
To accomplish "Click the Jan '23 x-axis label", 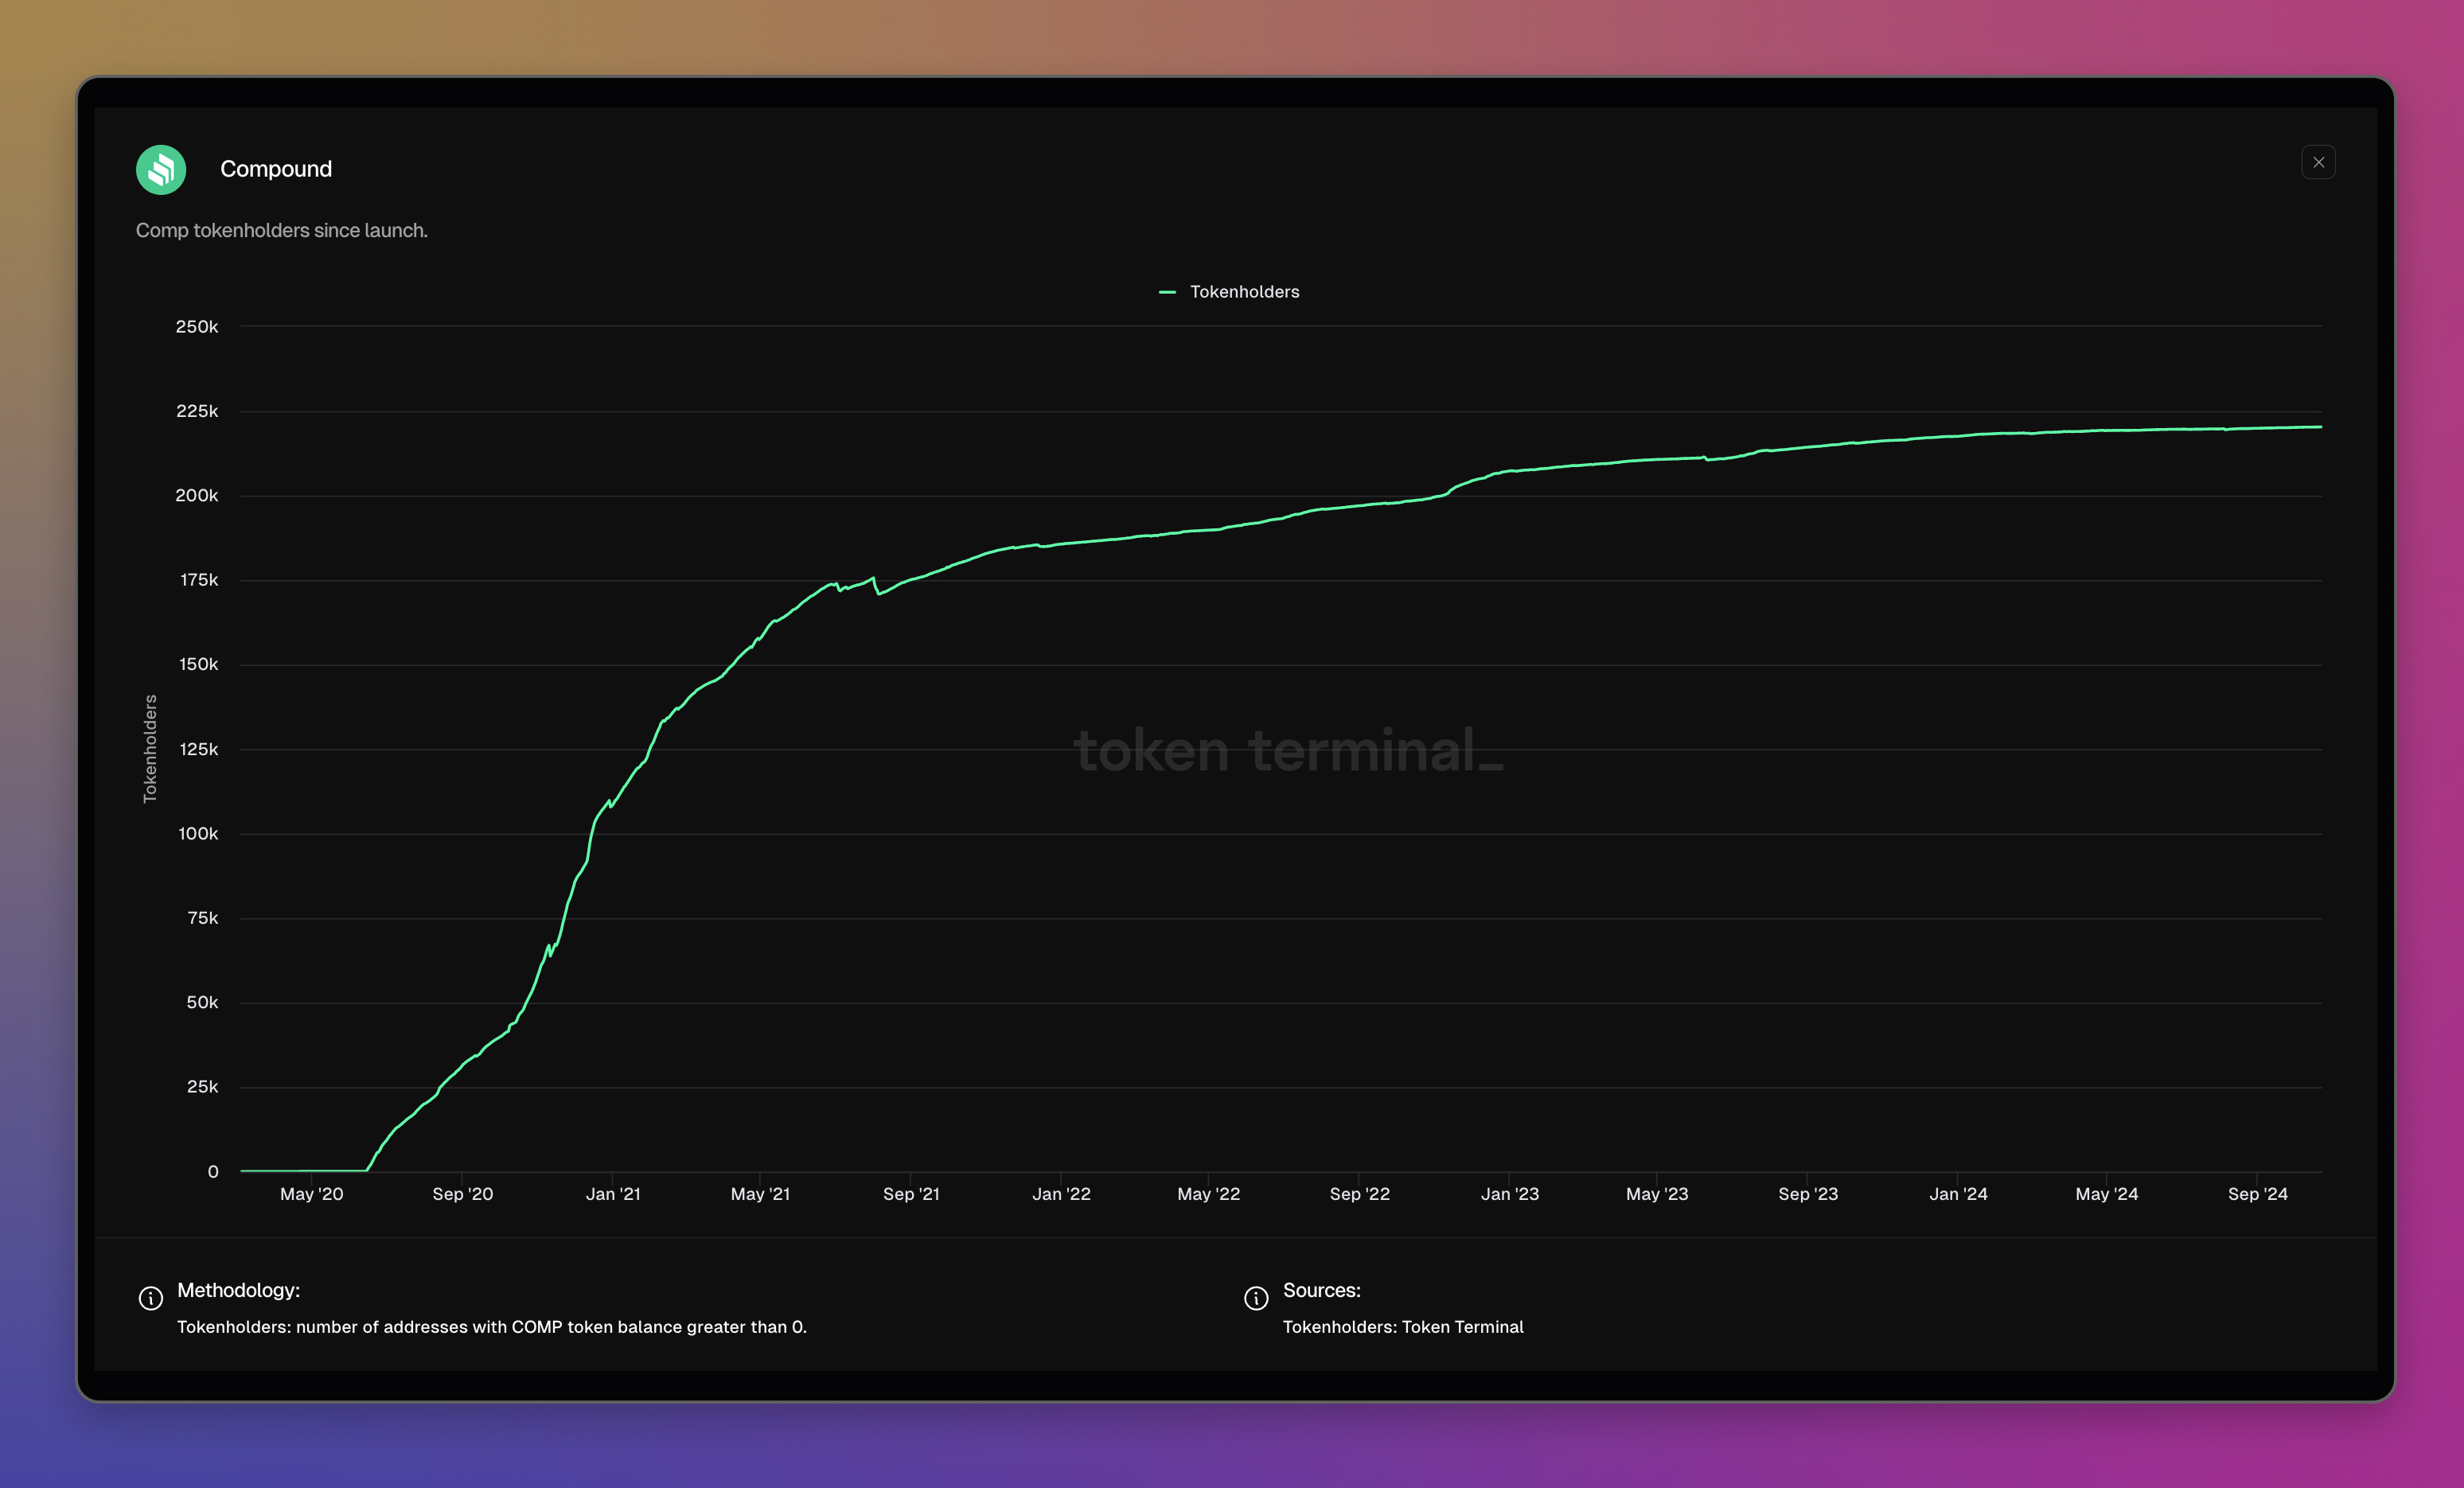I will point(1509,1194).
